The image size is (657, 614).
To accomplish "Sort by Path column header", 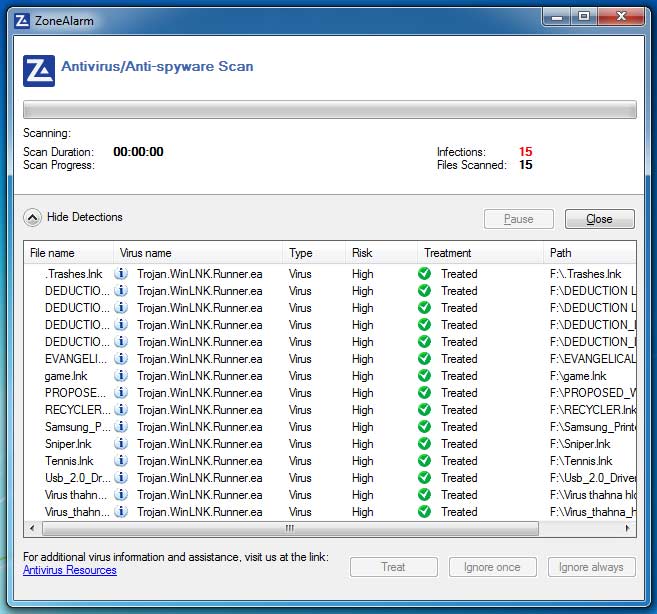I will click(x=590, y=253).
